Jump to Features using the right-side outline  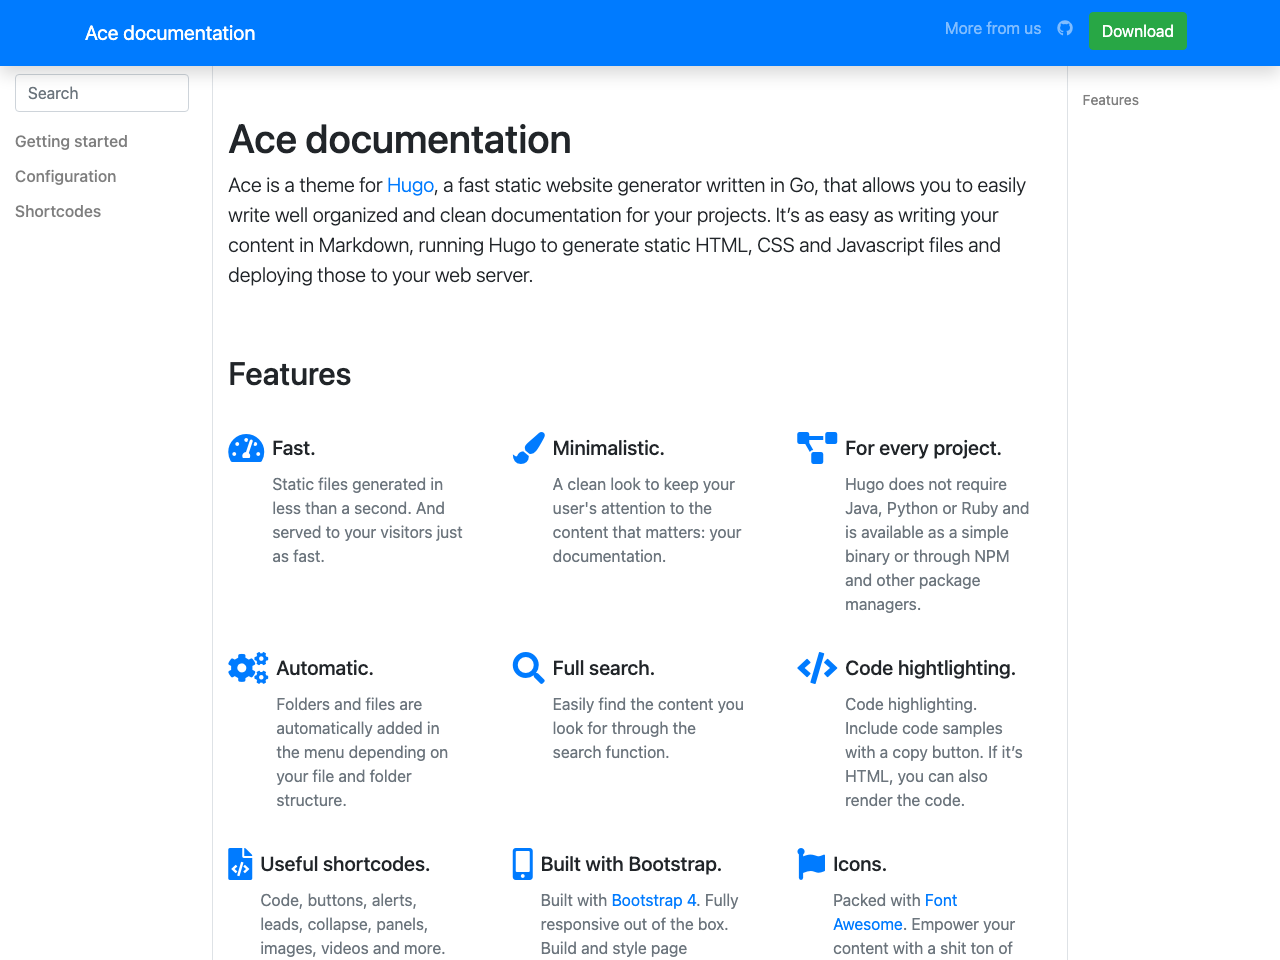point(1110,100)
